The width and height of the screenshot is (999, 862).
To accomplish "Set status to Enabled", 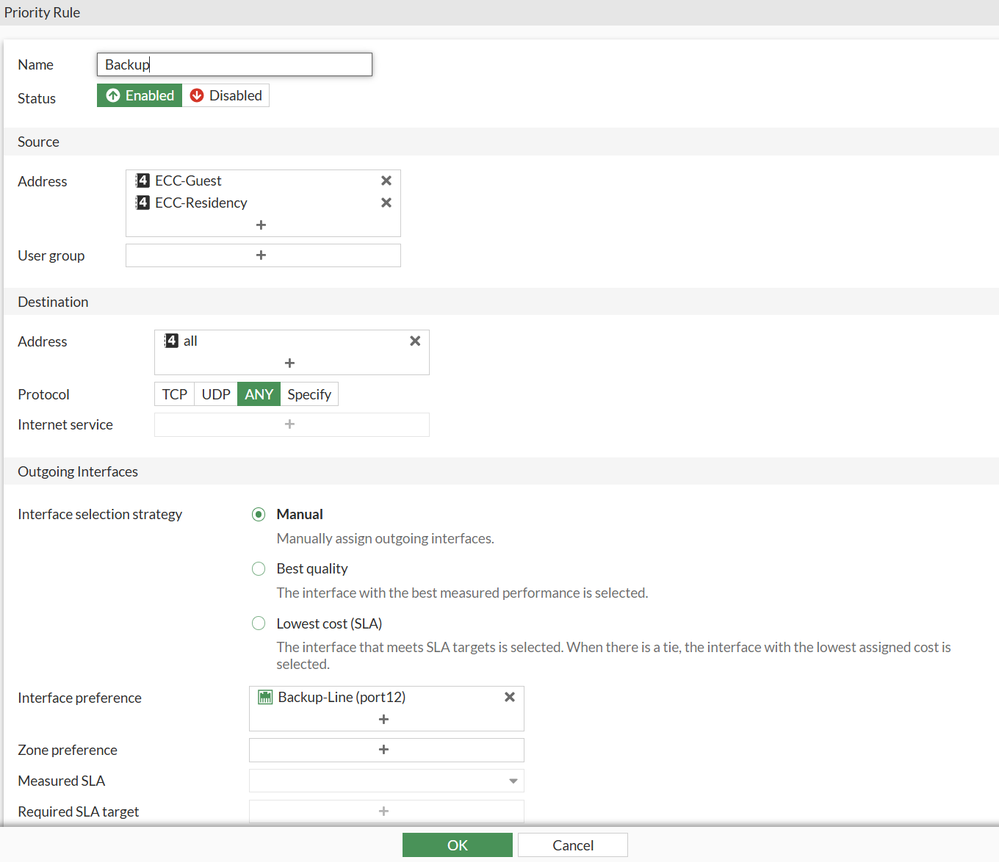I will point(140,96).
